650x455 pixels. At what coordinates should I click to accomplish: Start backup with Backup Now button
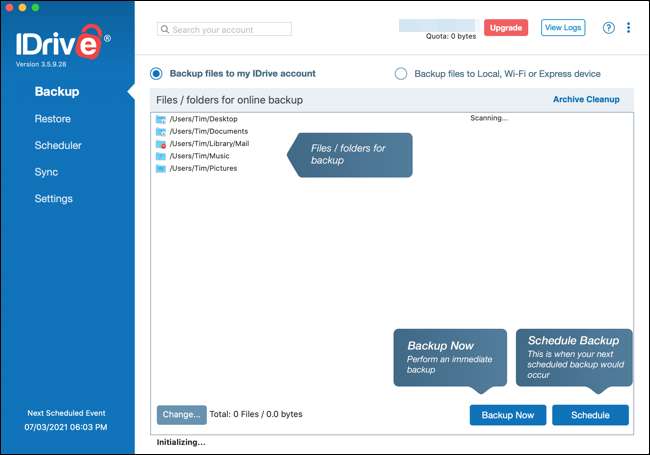pyautogui.click(x=508, y=415)
